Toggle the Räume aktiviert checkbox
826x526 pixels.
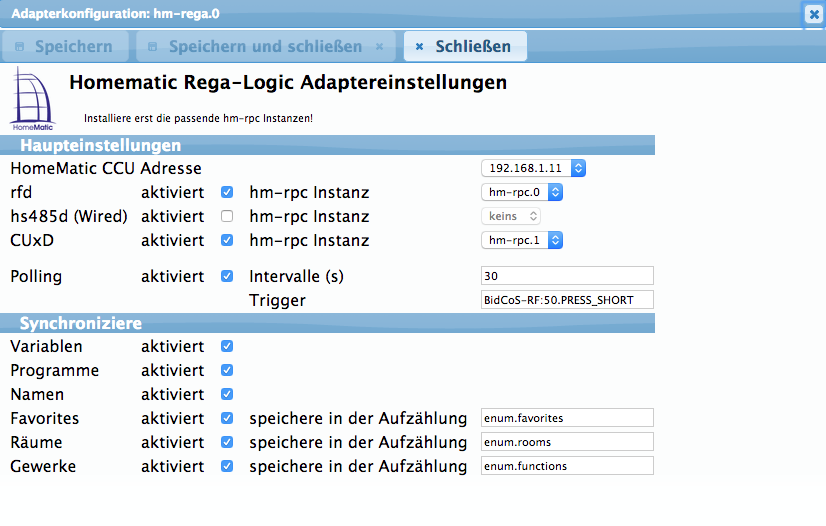coord(227,442)
